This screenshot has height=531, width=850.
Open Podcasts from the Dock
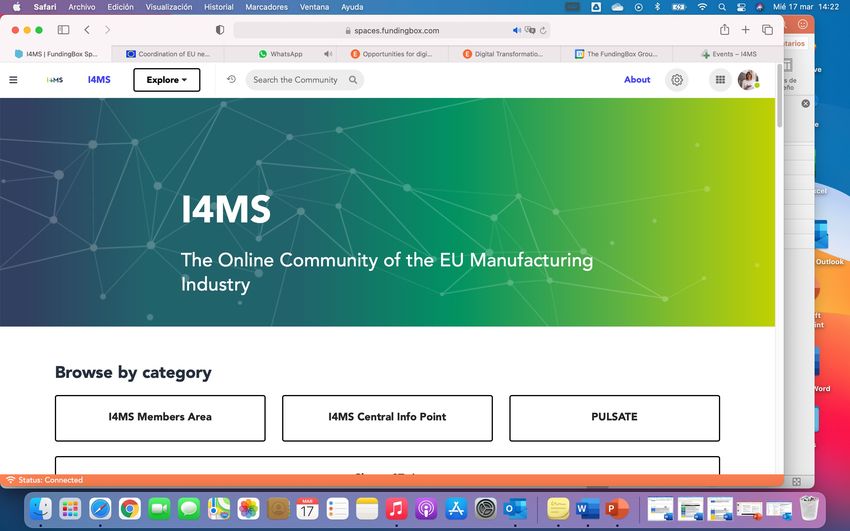[426, 509]
